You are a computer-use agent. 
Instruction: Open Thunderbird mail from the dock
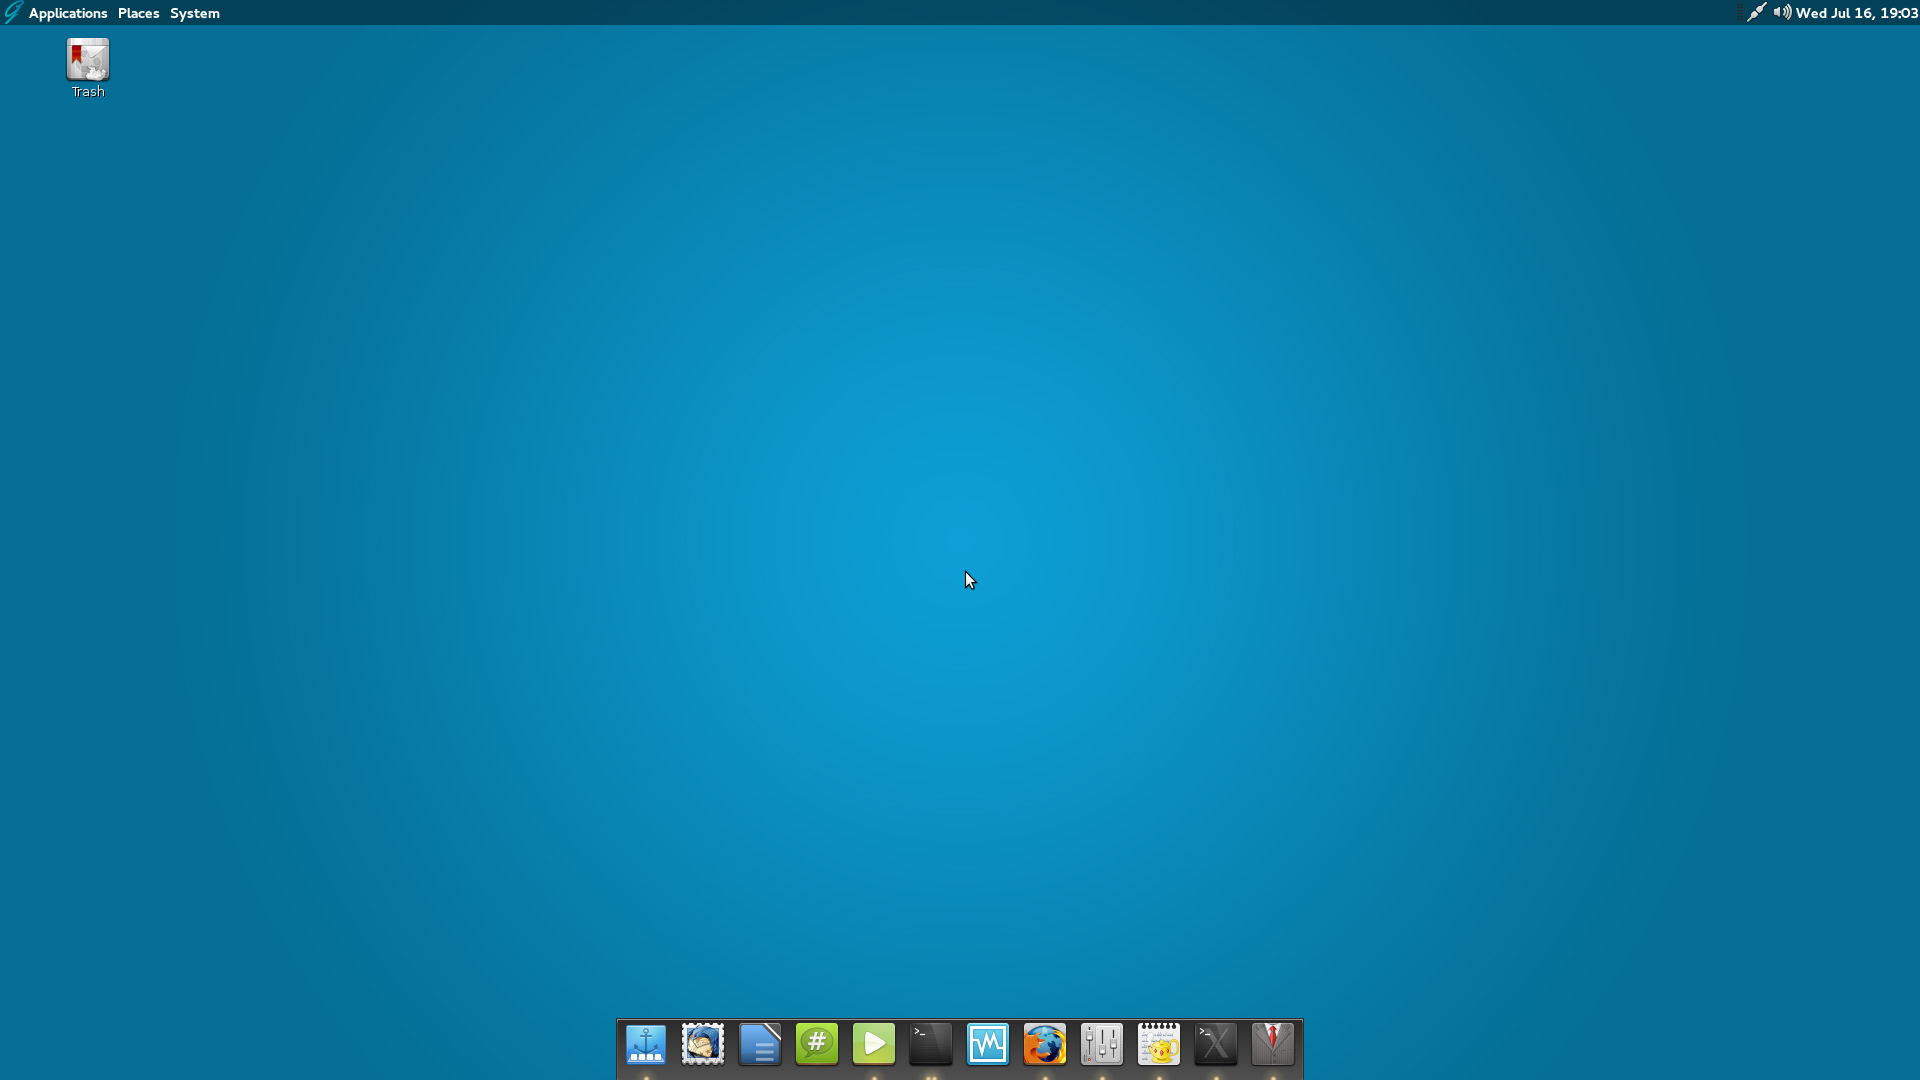(703, 1044)
